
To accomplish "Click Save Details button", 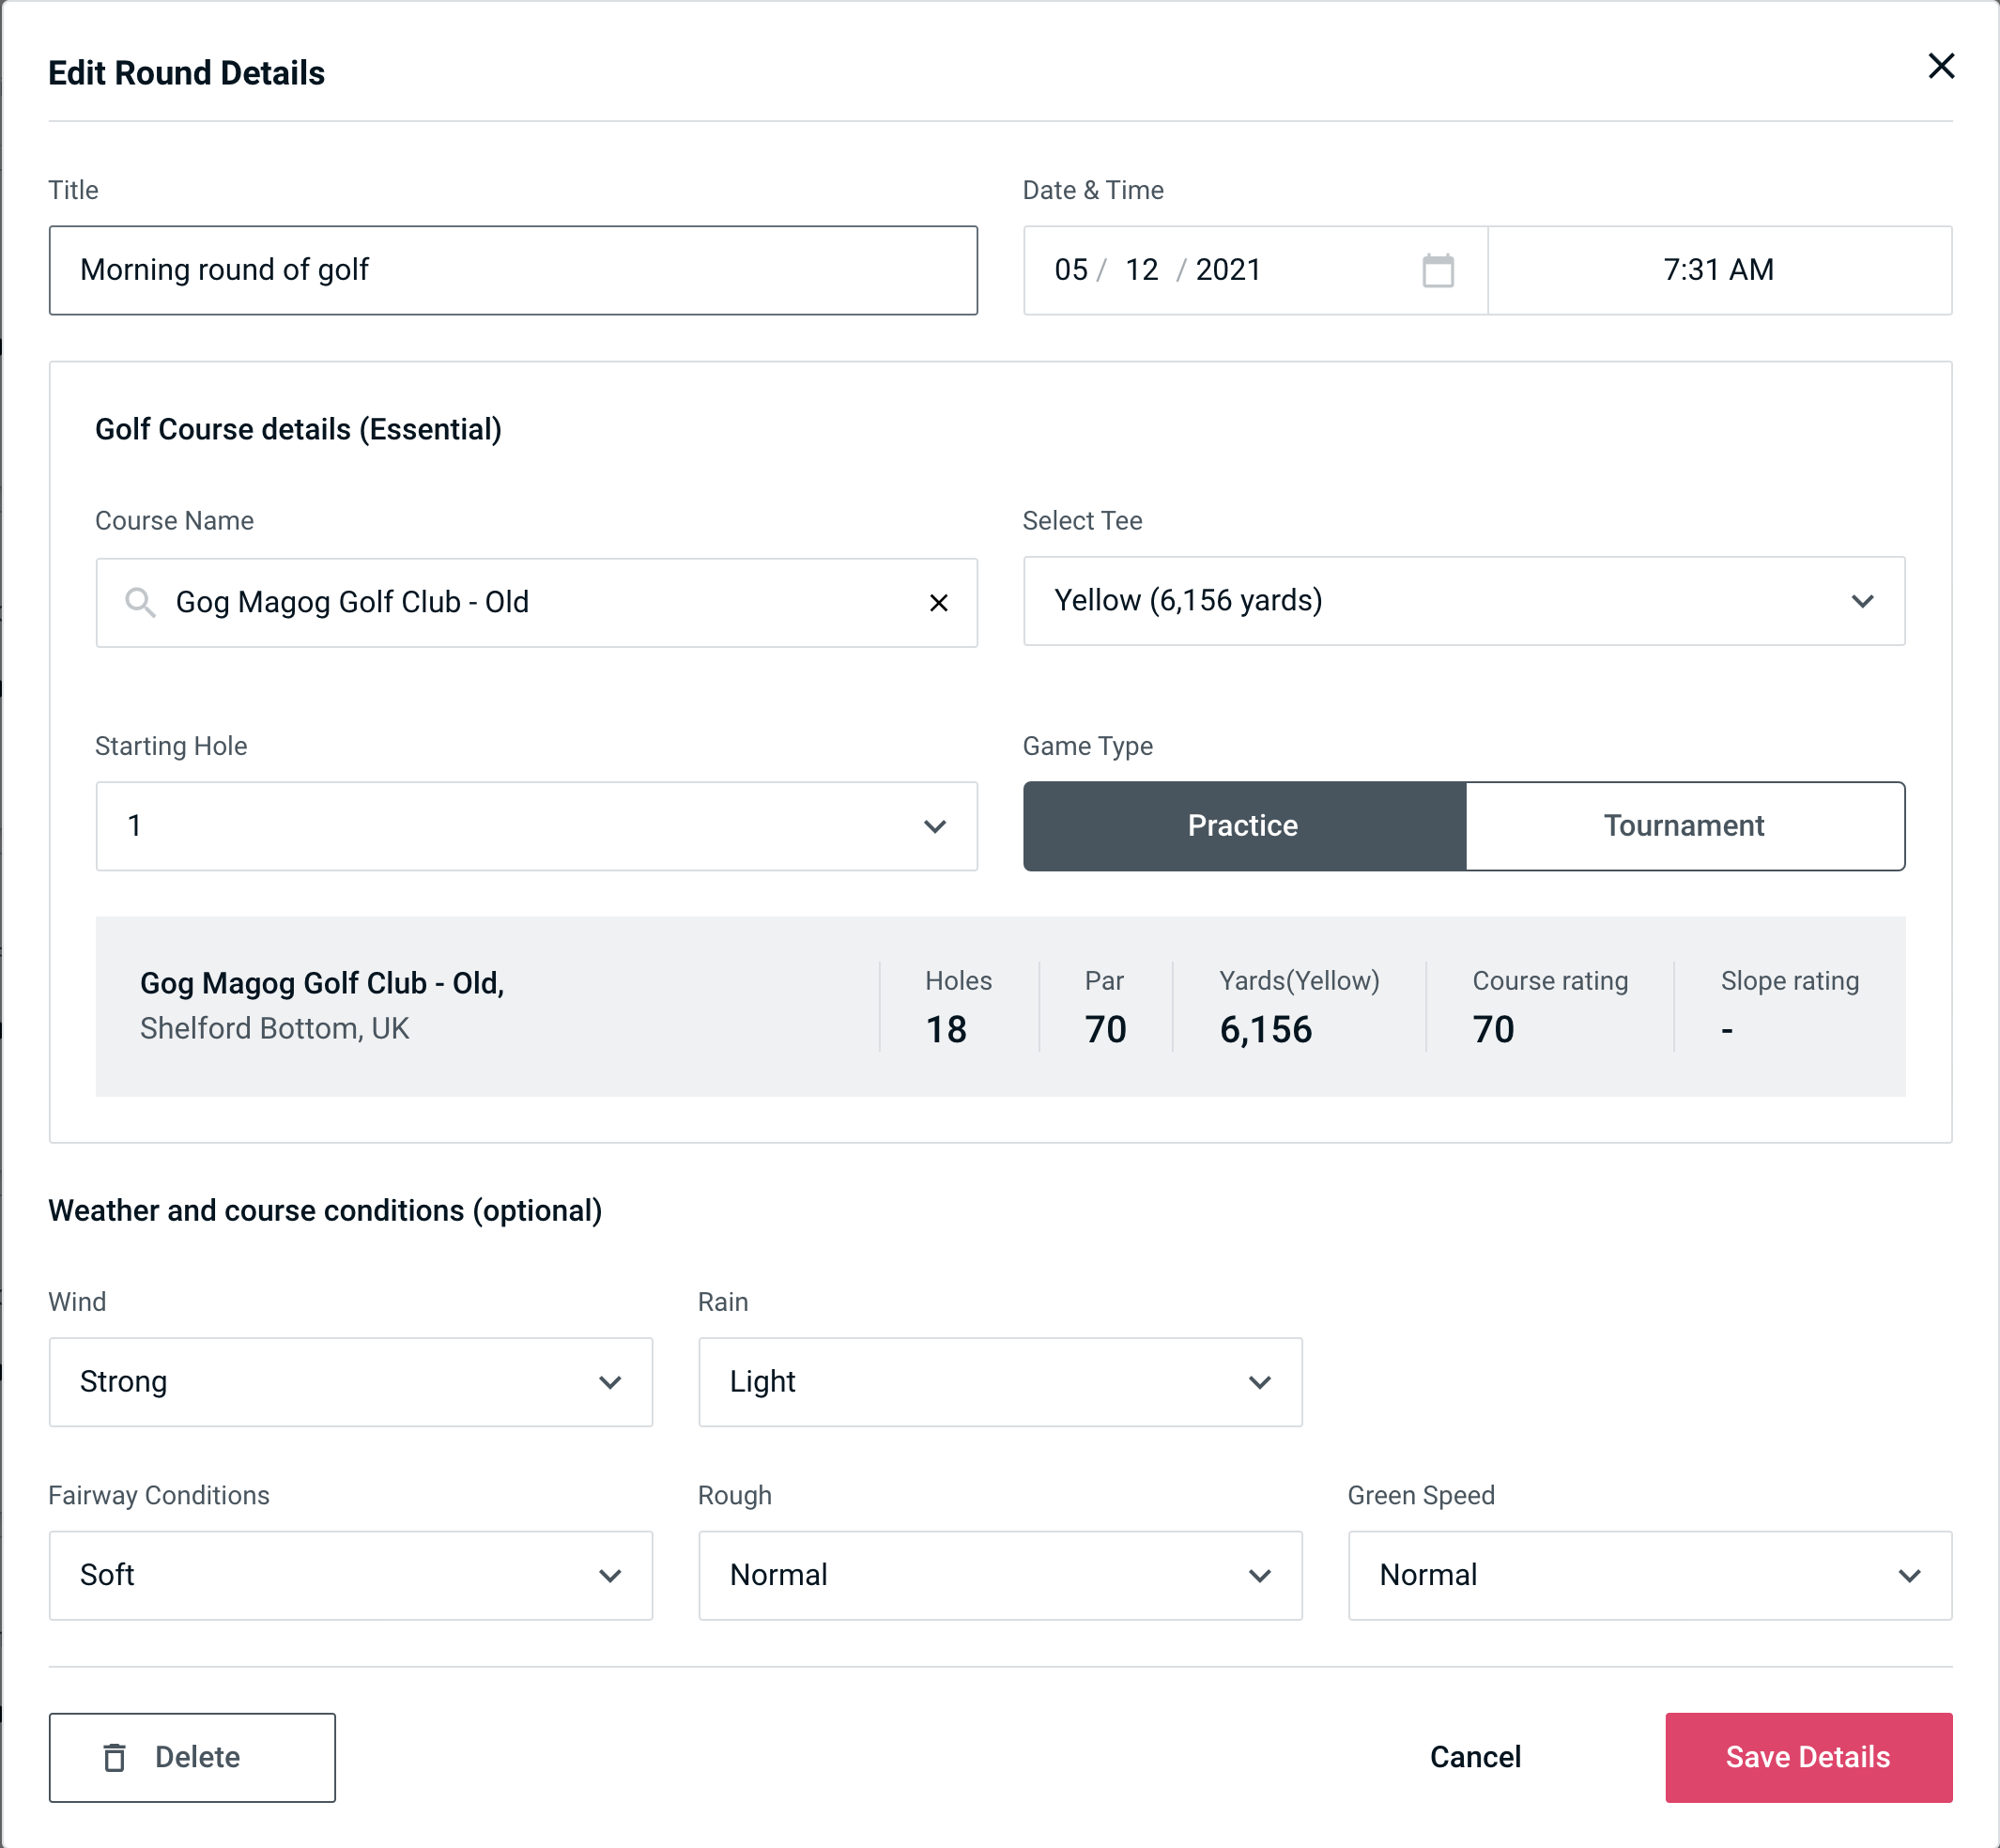I will point(1807,1758).
